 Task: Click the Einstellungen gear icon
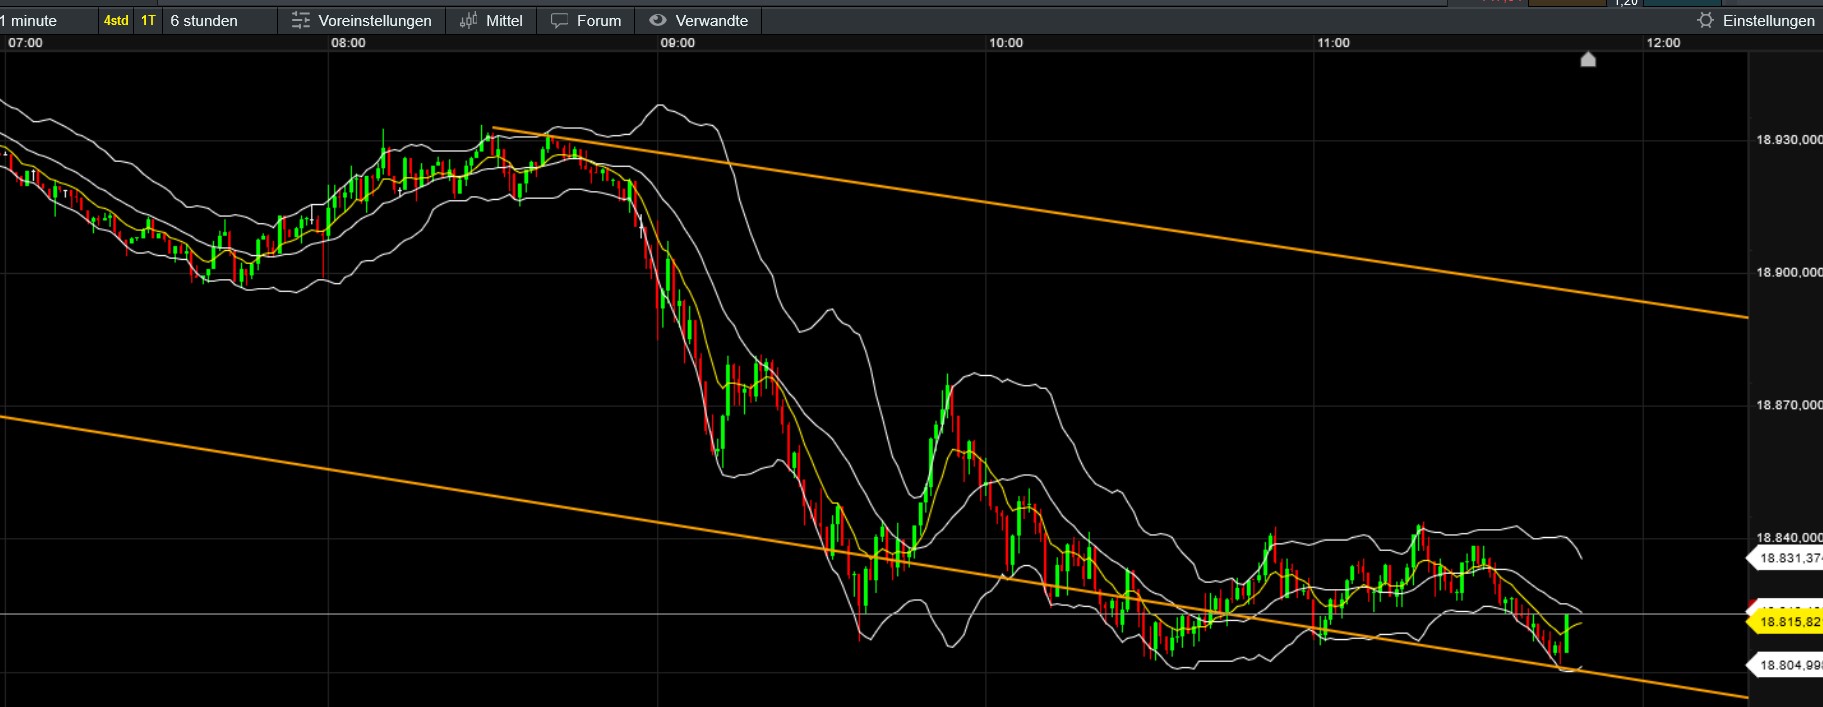(1705, 20)
